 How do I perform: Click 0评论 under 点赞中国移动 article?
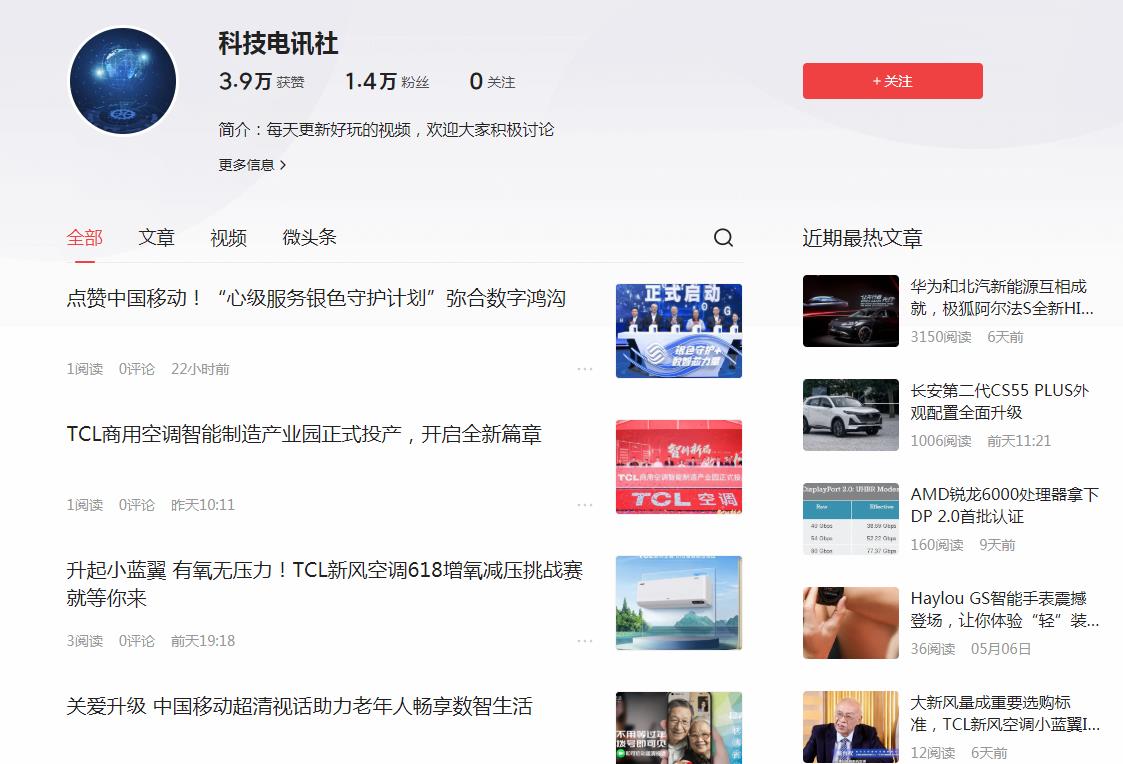137,369
